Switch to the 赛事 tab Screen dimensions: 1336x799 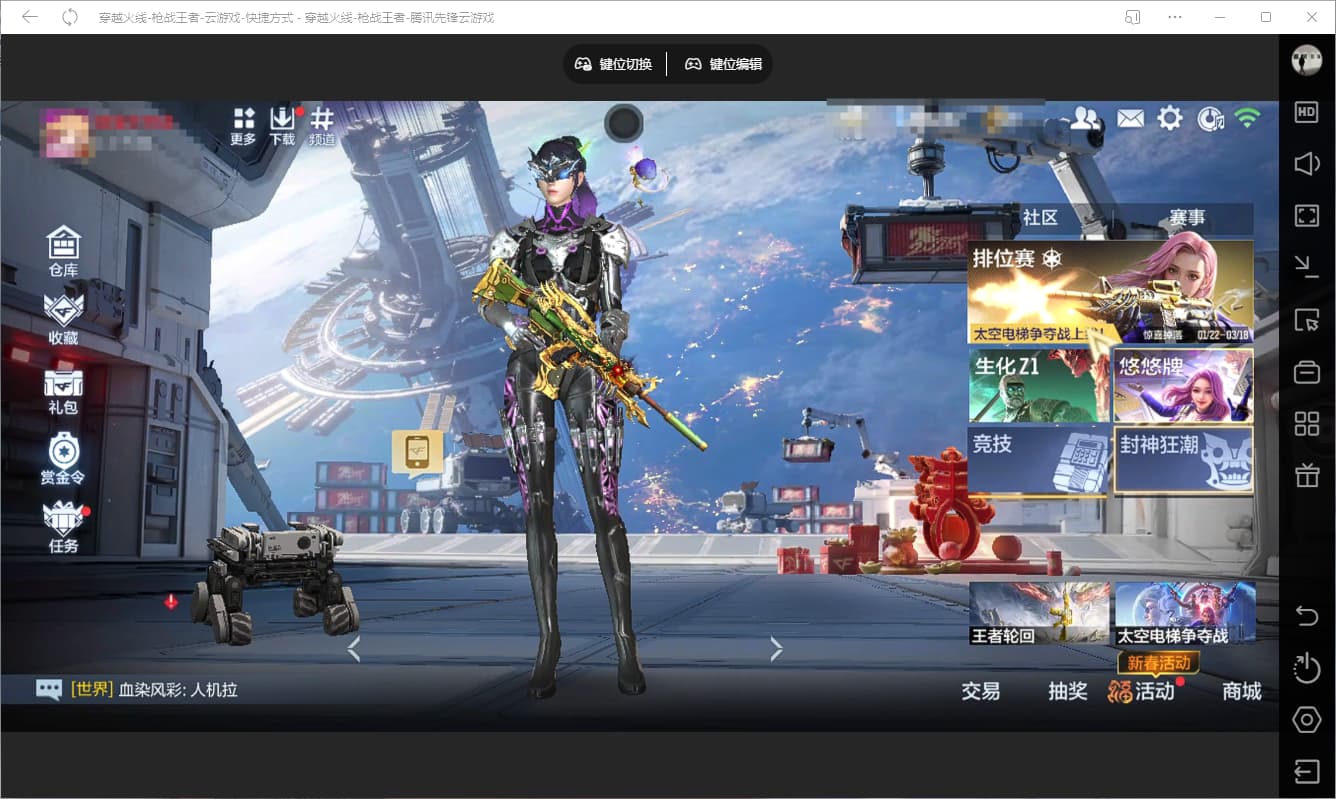[1187, 218]
